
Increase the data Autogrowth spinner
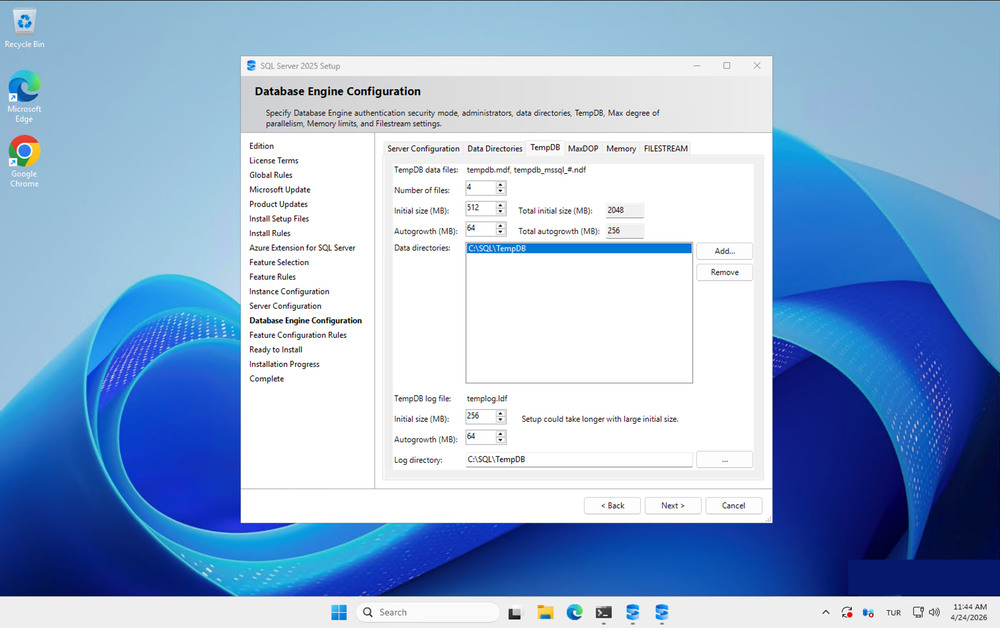coord(501,226)
